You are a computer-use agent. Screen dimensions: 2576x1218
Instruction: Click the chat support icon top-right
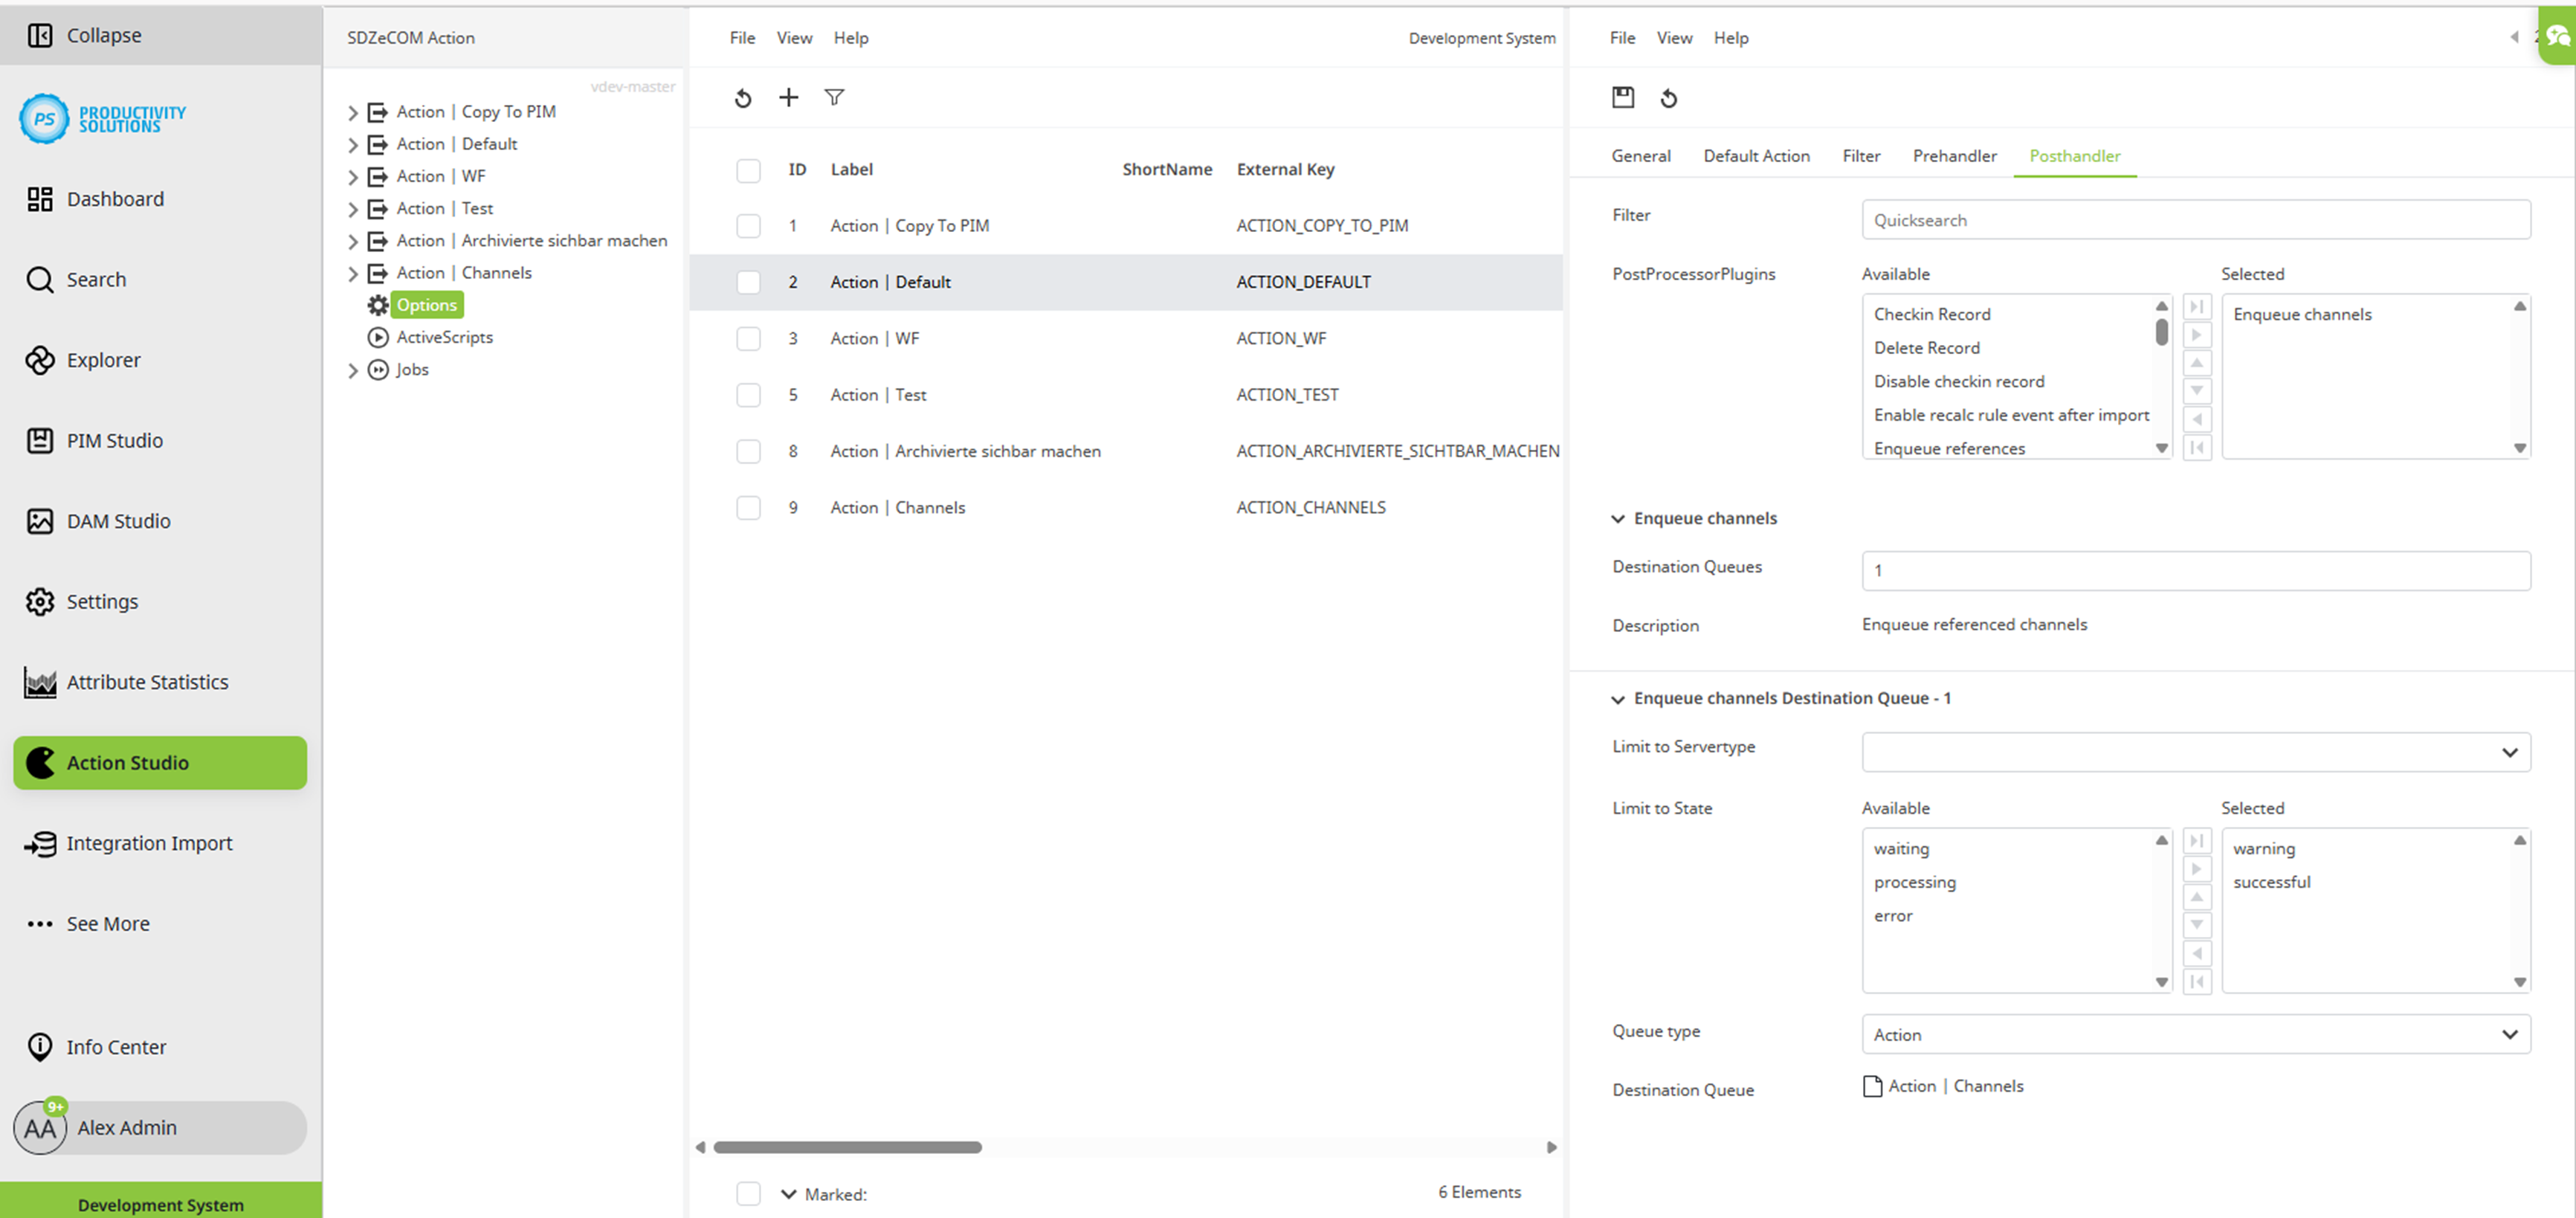[x=2558, y=36]
